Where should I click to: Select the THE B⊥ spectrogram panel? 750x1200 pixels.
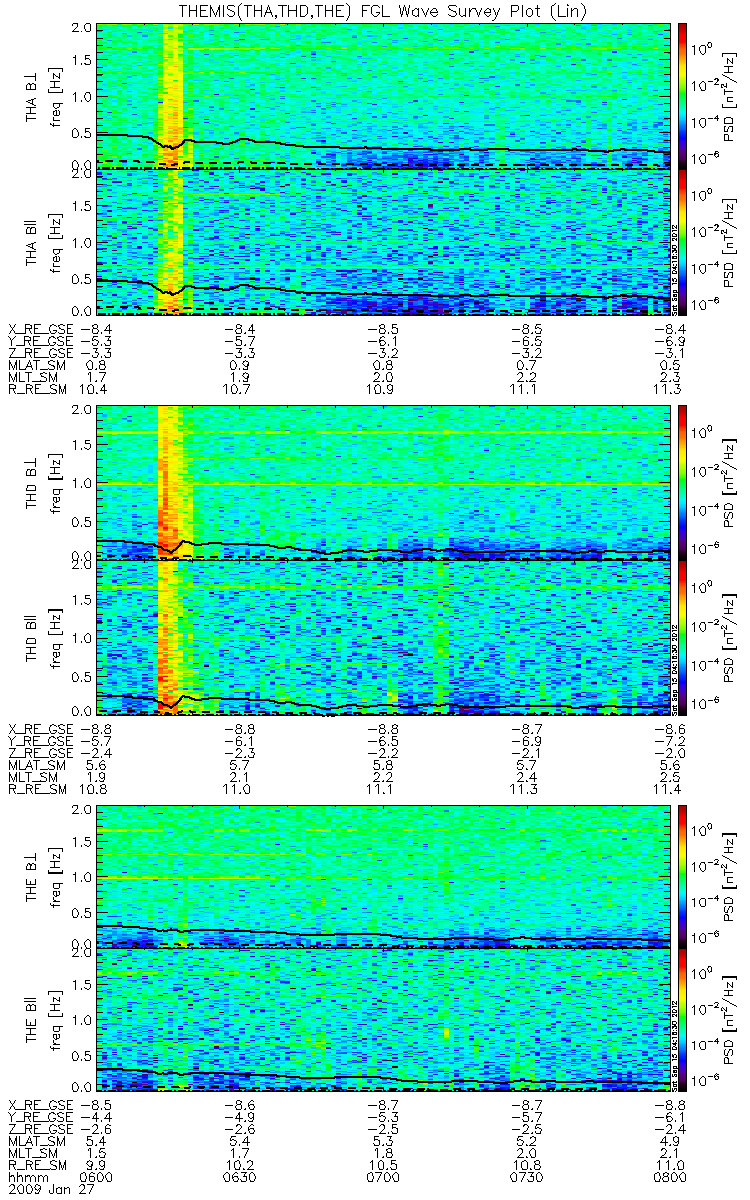click(x=383, y=876)
